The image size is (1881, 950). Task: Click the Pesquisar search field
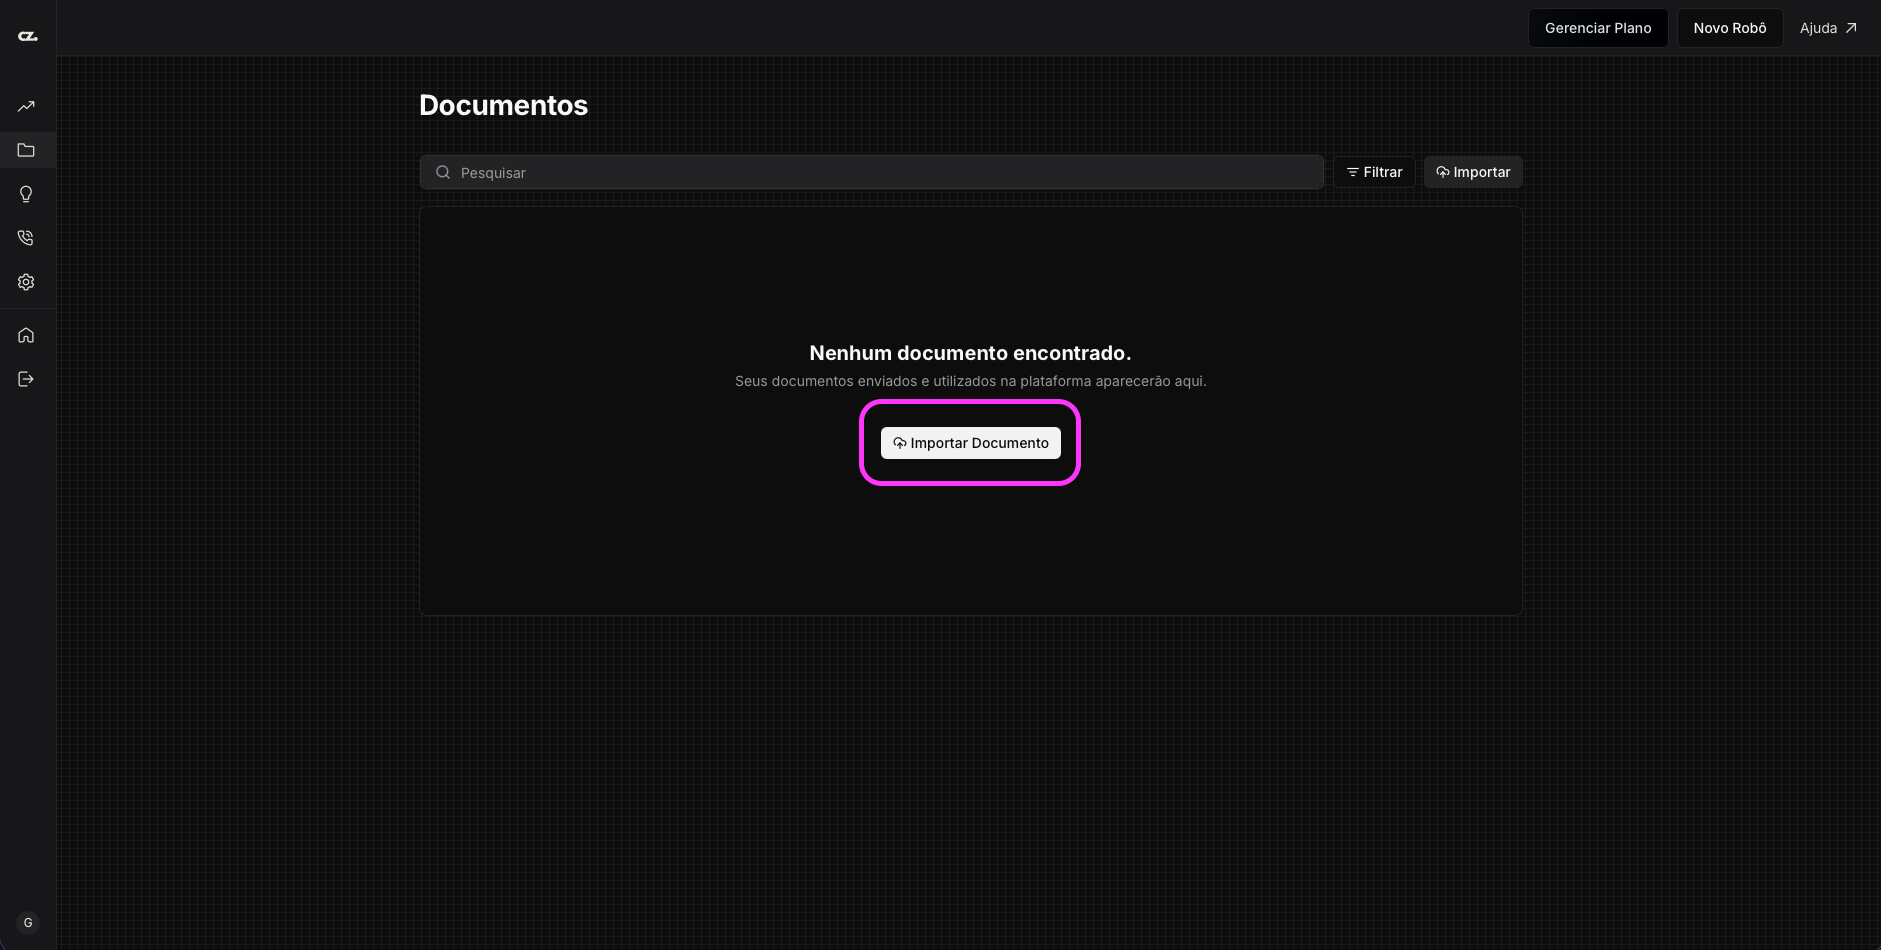(x=870, y=172)
